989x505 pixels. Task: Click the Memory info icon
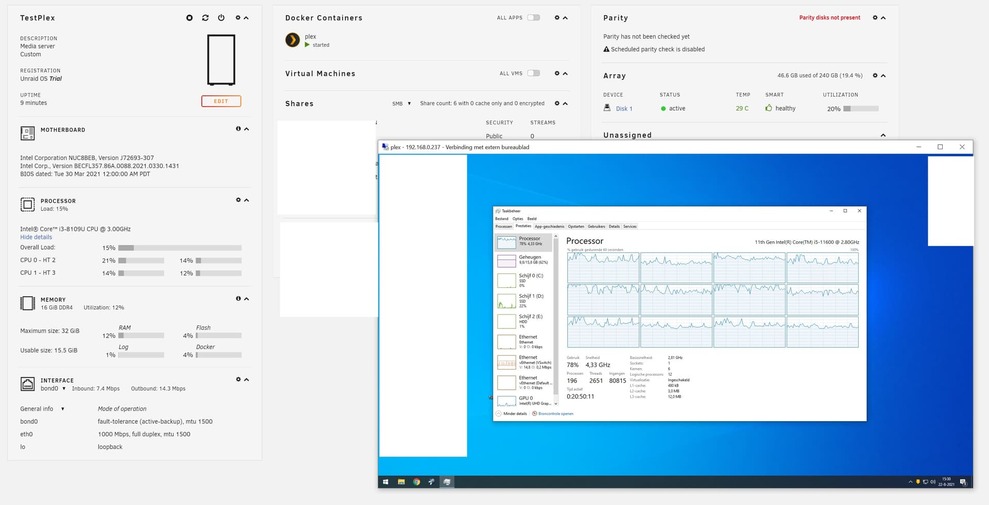tap(238, 298)
